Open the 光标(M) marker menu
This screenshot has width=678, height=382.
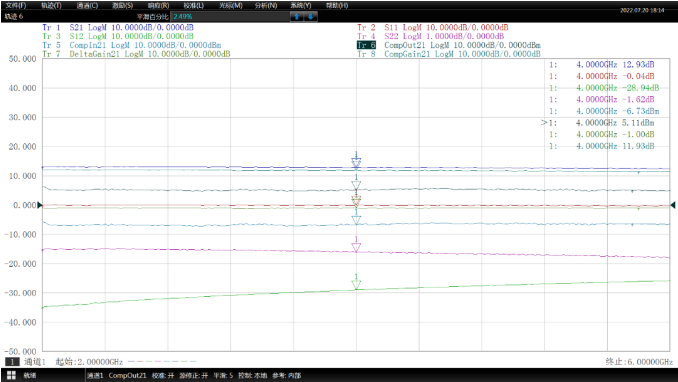point(230,5)
